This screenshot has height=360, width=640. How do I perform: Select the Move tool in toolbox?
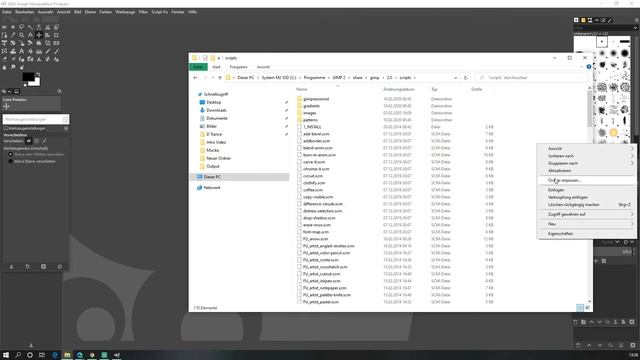tap(39, 35)
